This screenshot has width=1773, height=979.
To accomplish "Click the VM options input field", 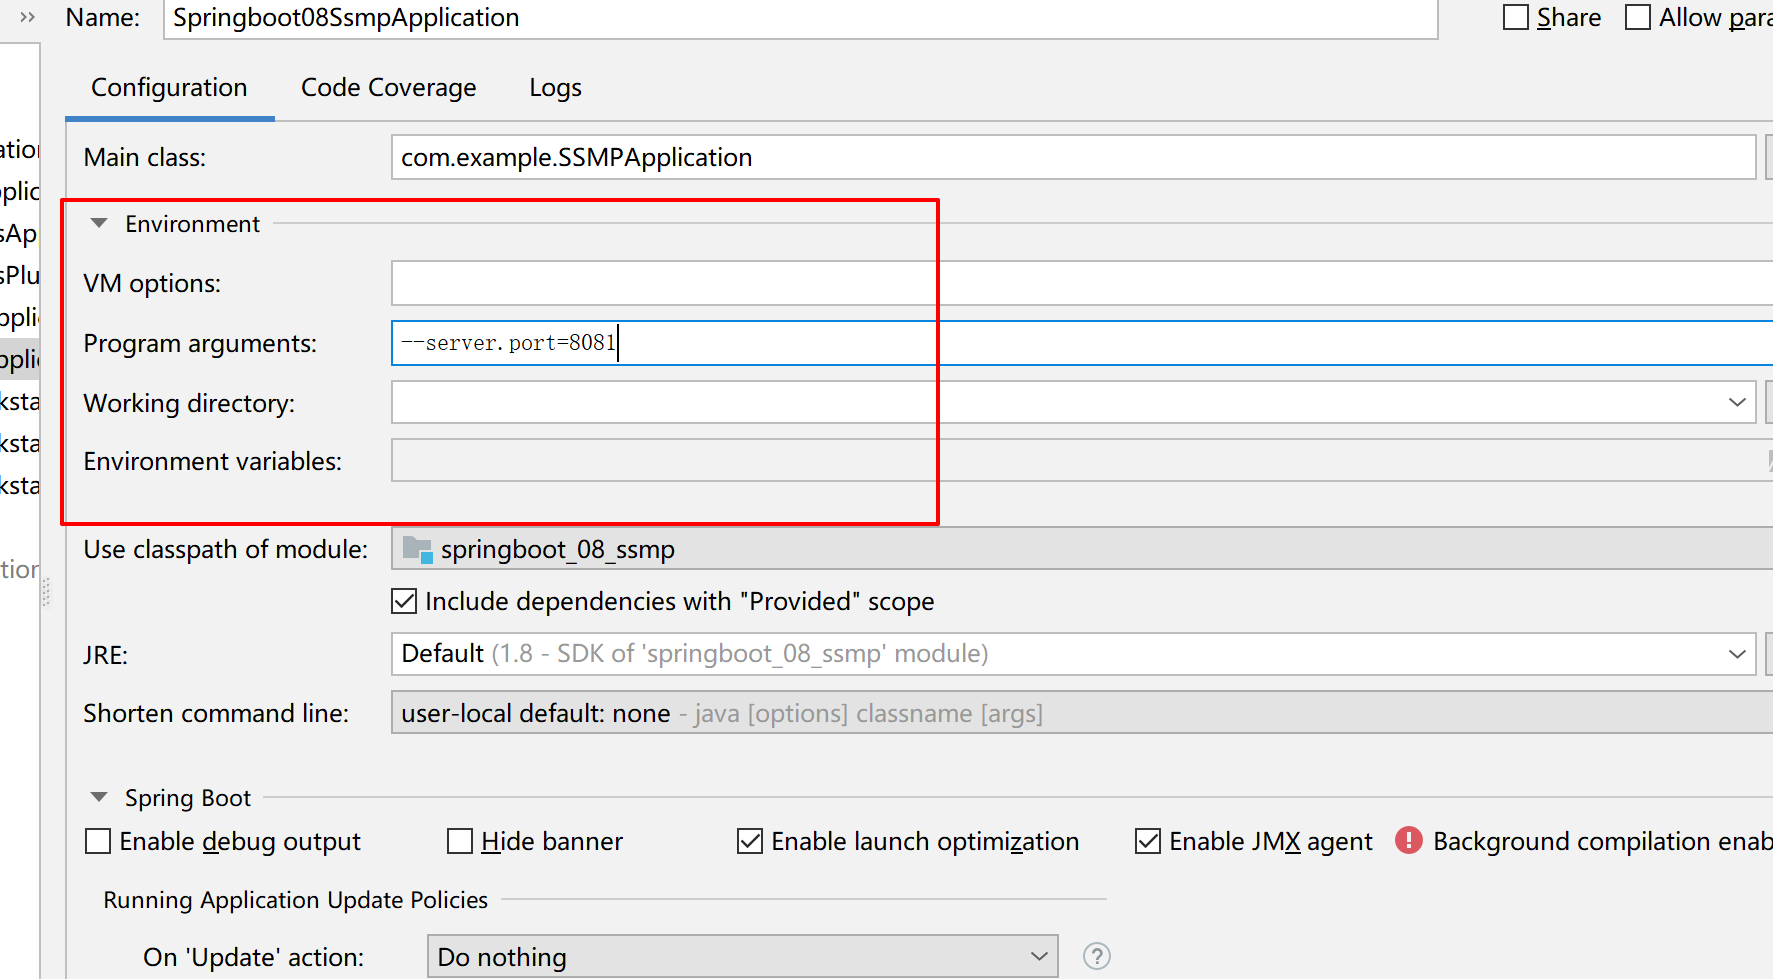I will pyautogui.click(x=1082, y=283).
